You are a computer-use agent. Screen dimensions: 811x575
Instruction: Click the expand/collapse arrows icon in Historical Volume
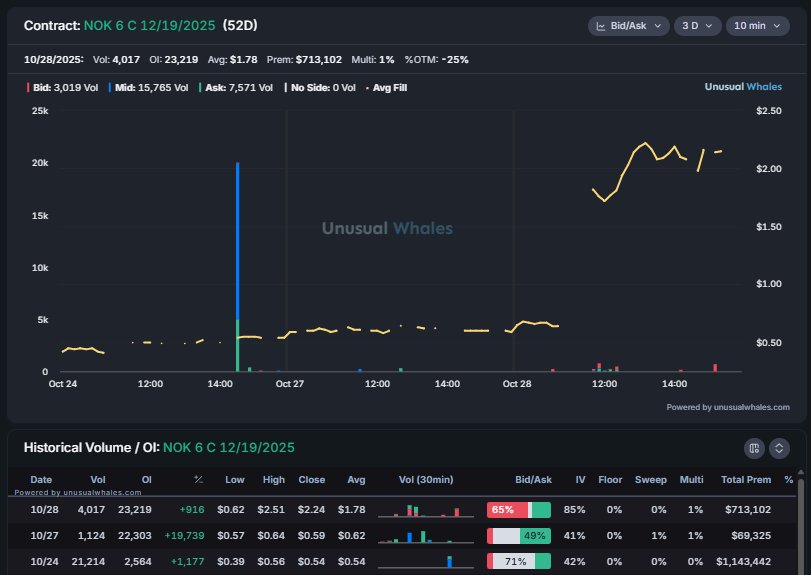coord(780,448)
